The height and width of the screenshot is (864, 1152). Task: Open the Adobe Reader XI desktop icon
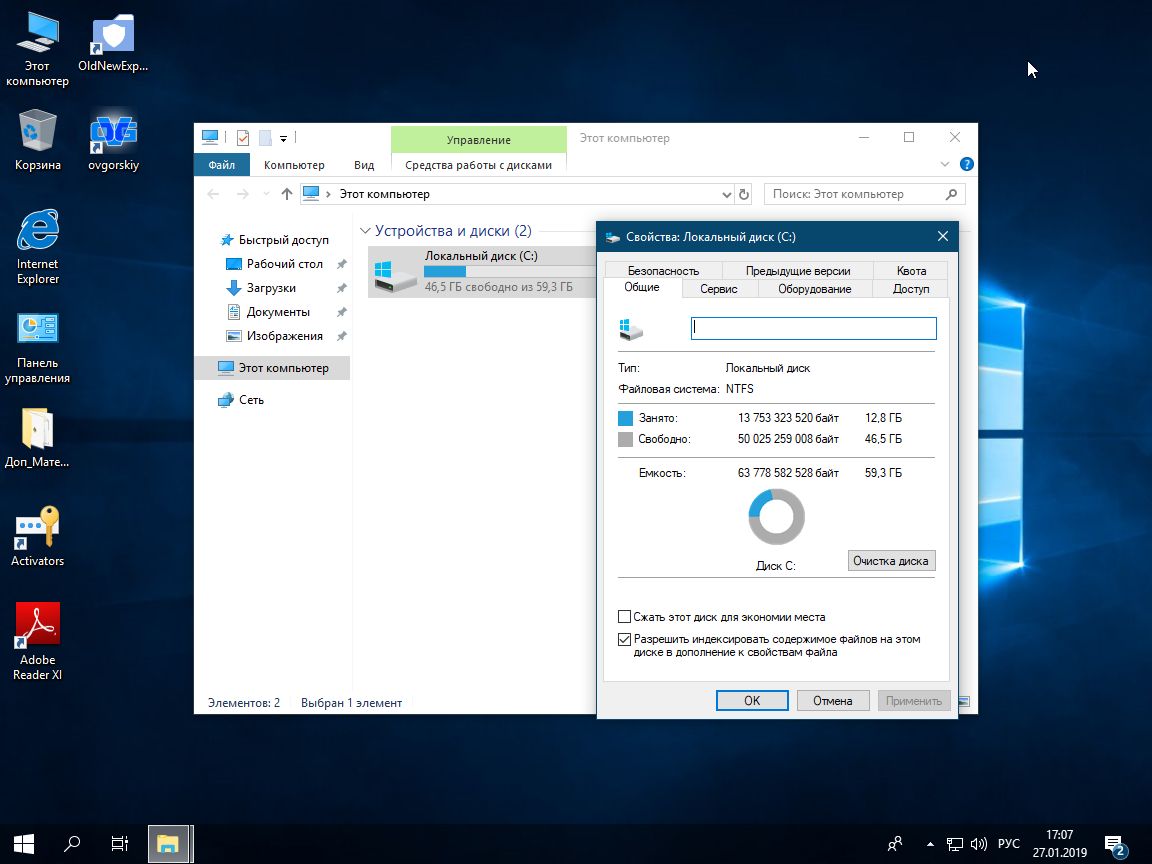pos(37,627)
